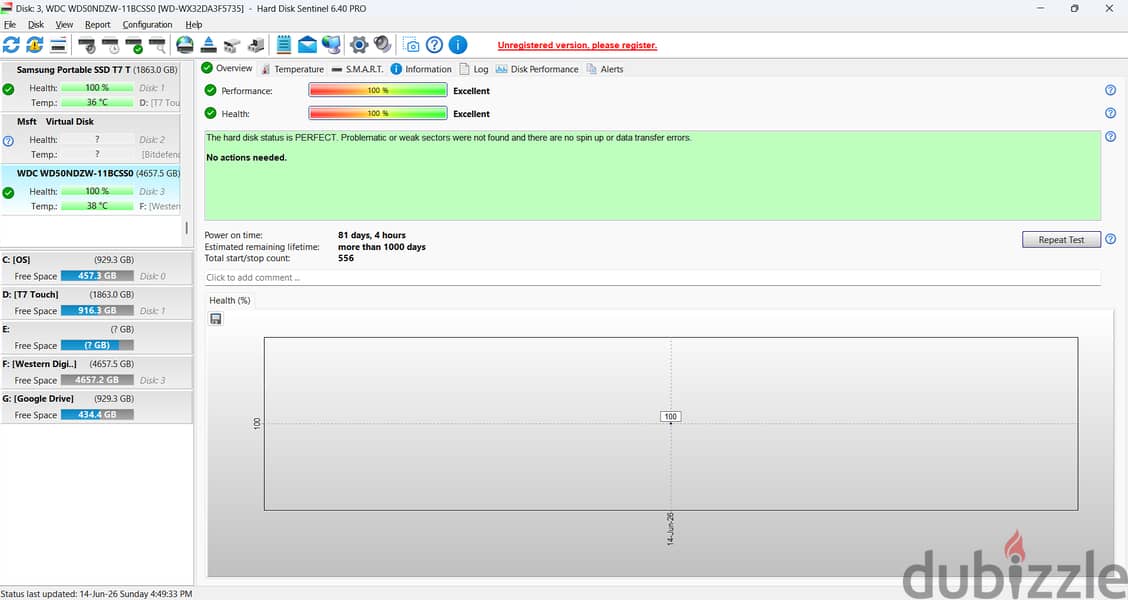Image resolution: width=1128 pixels, height=600 pixels.
Task: Click the blue eject disk icon
Action: click(209, 45)
